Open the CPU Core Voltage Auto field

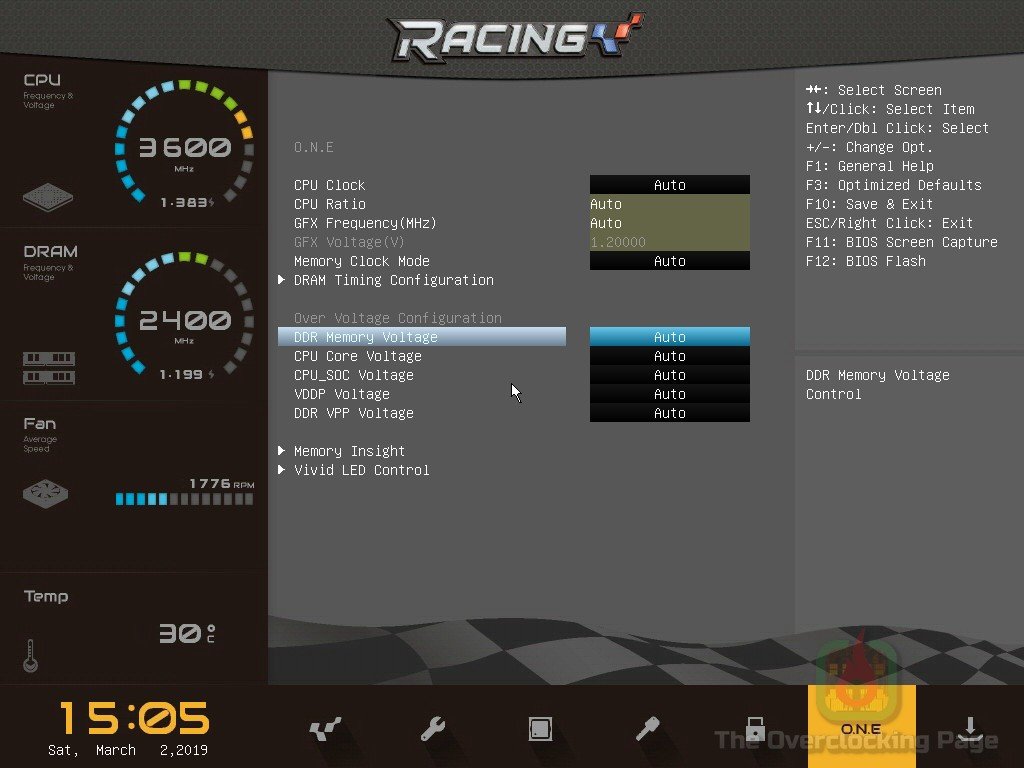669,356
